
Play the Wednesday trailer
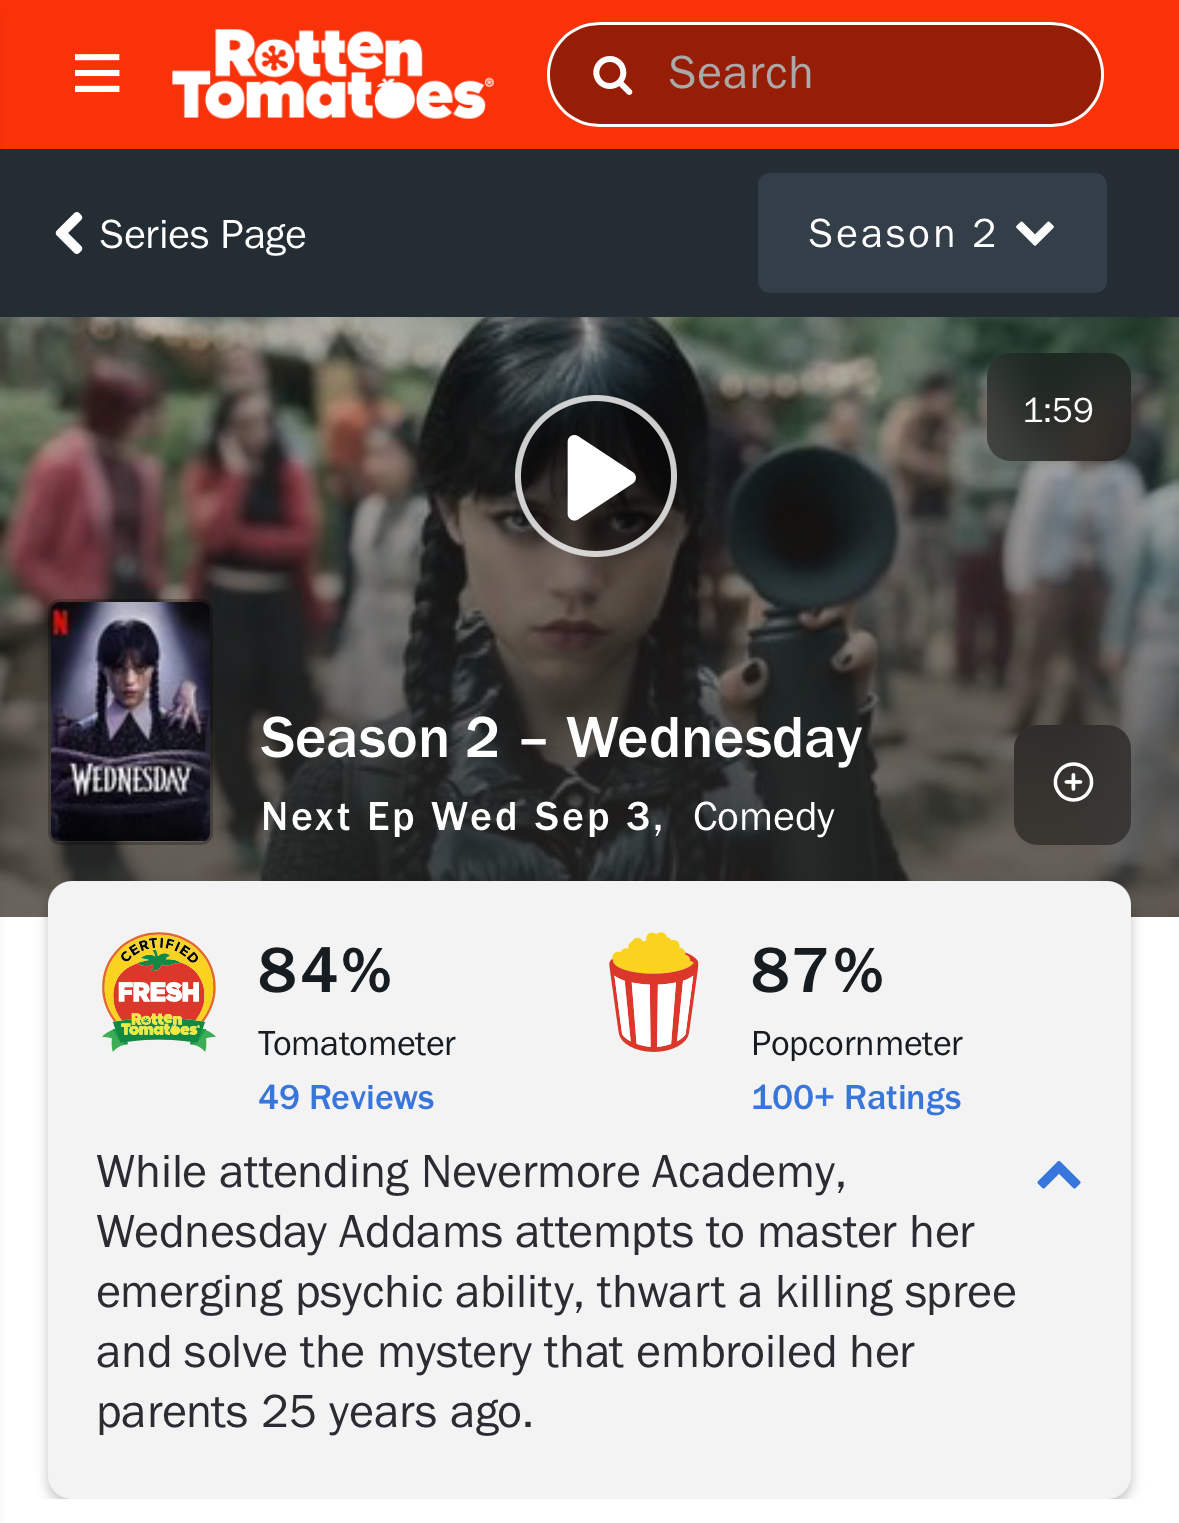(x=596, y=476)
